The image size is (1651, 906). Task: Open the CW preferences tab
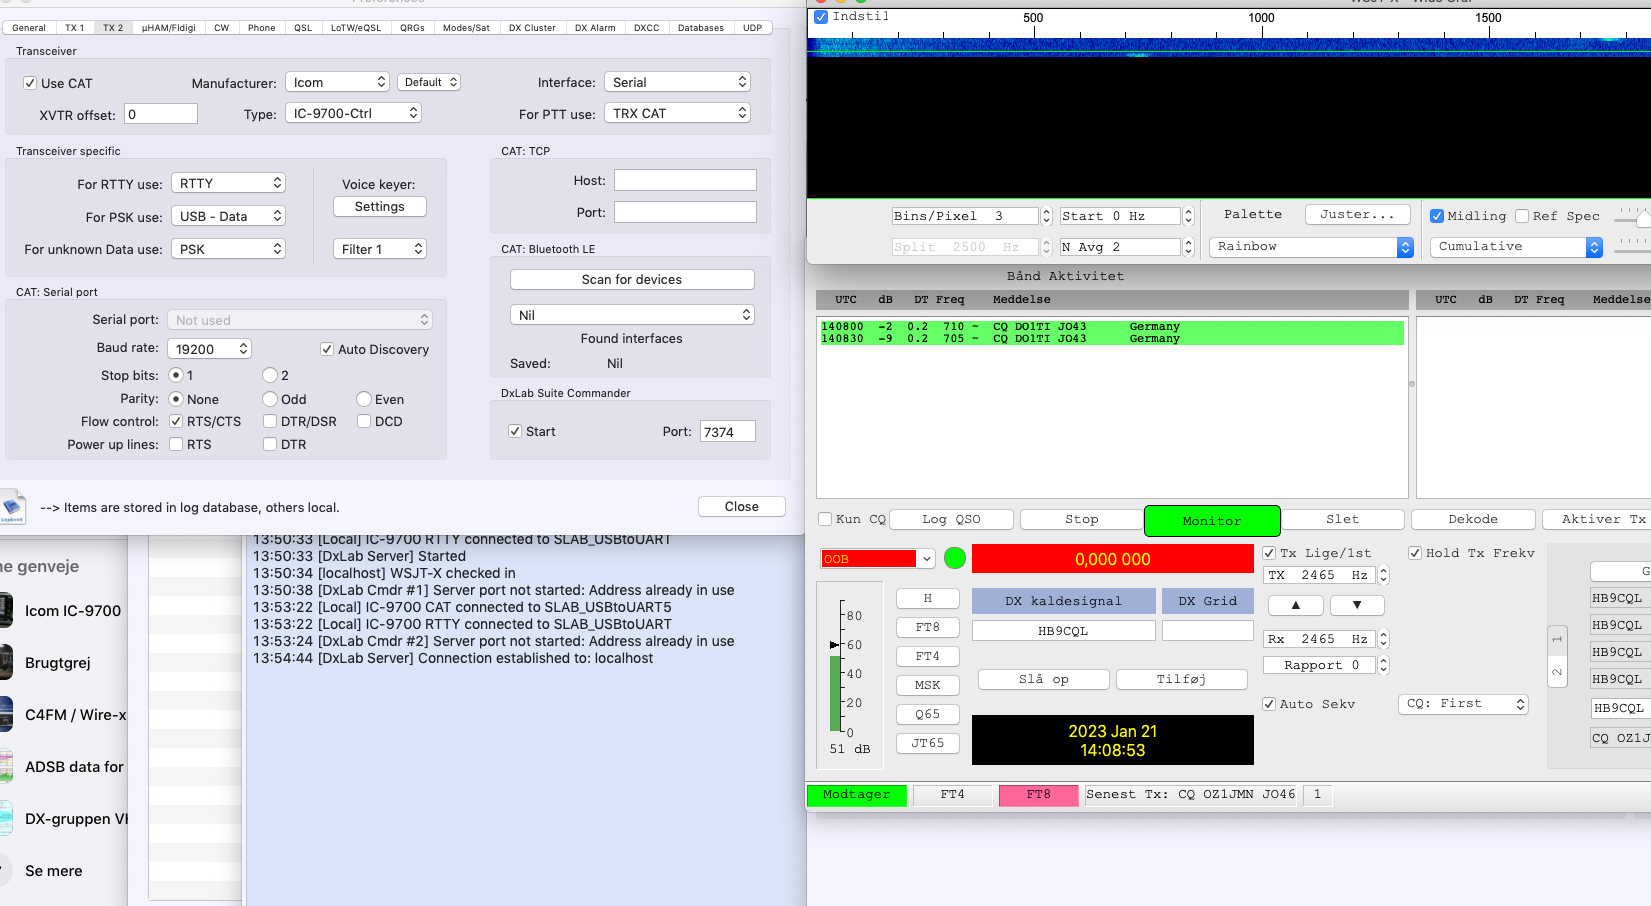click(222, 28)
